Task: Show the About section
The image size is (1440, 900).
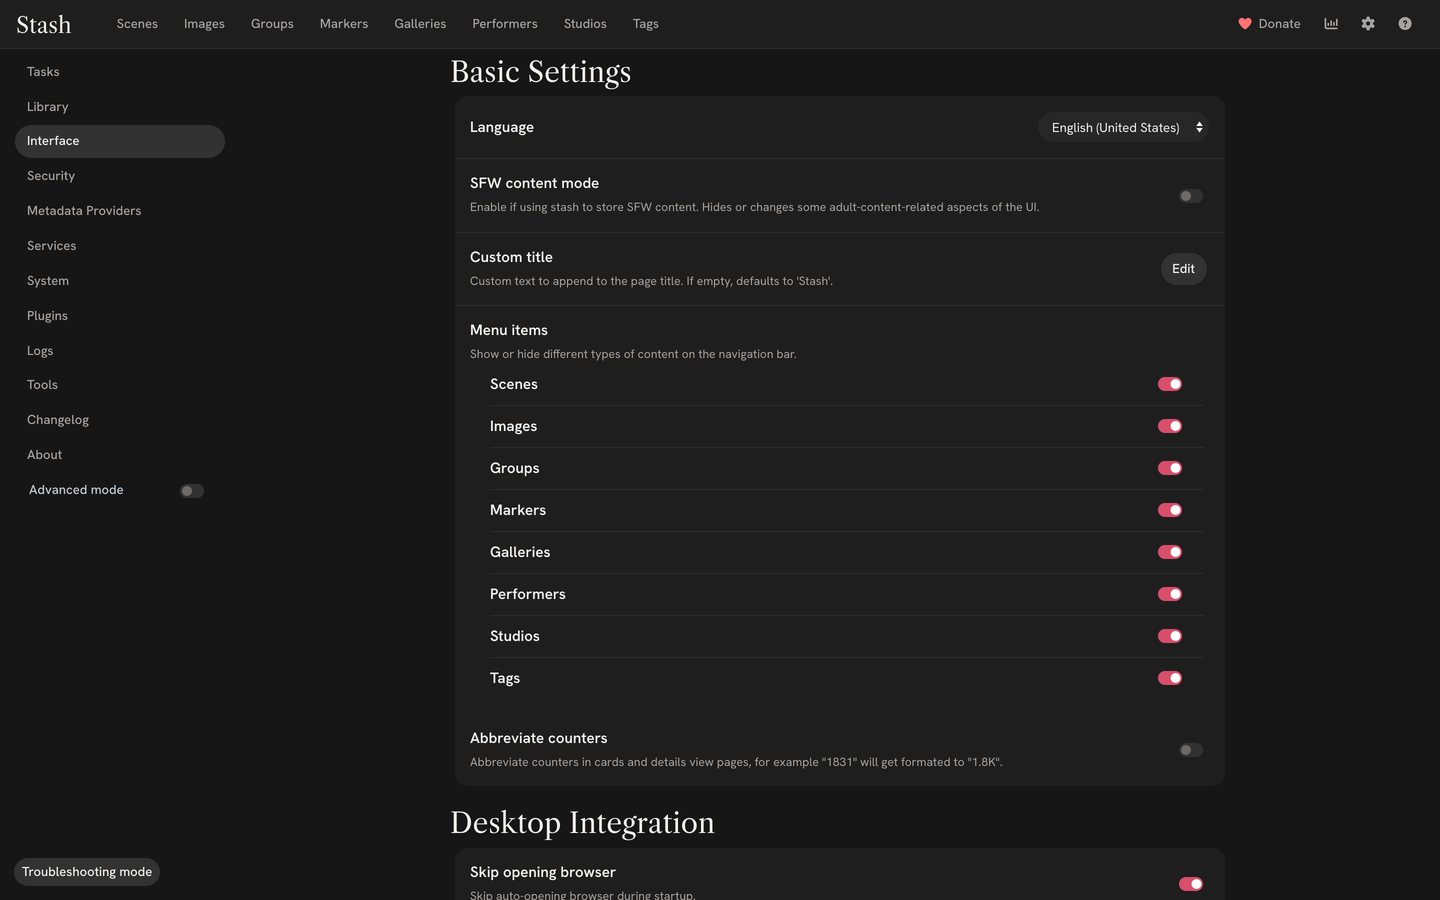Action: [x=120, y=455]
